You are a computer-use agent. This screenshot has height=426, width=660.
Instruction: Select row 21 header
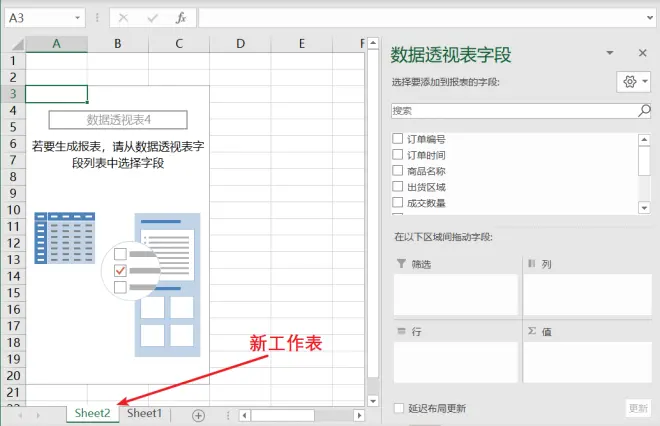13,392
